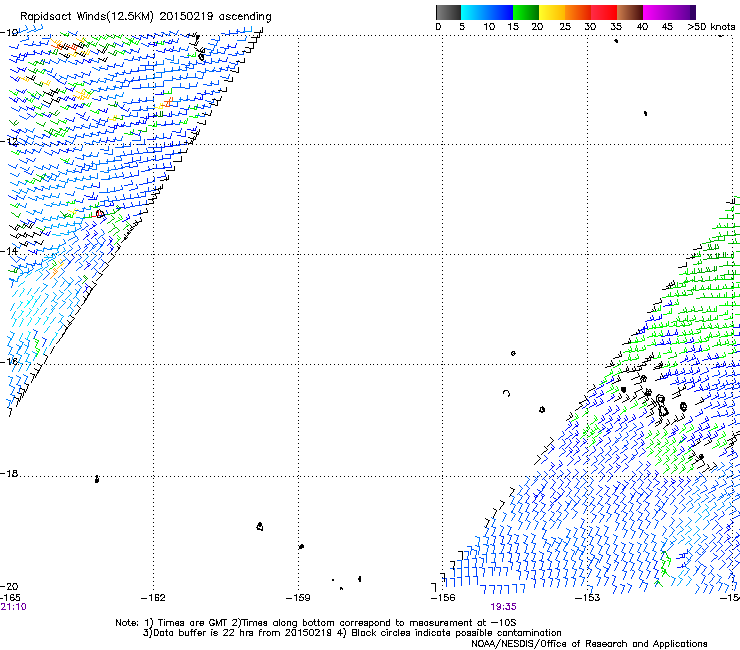Select the '45' legend scale label
The width and height of the screenshot is (740, 650).
(667, 27)
